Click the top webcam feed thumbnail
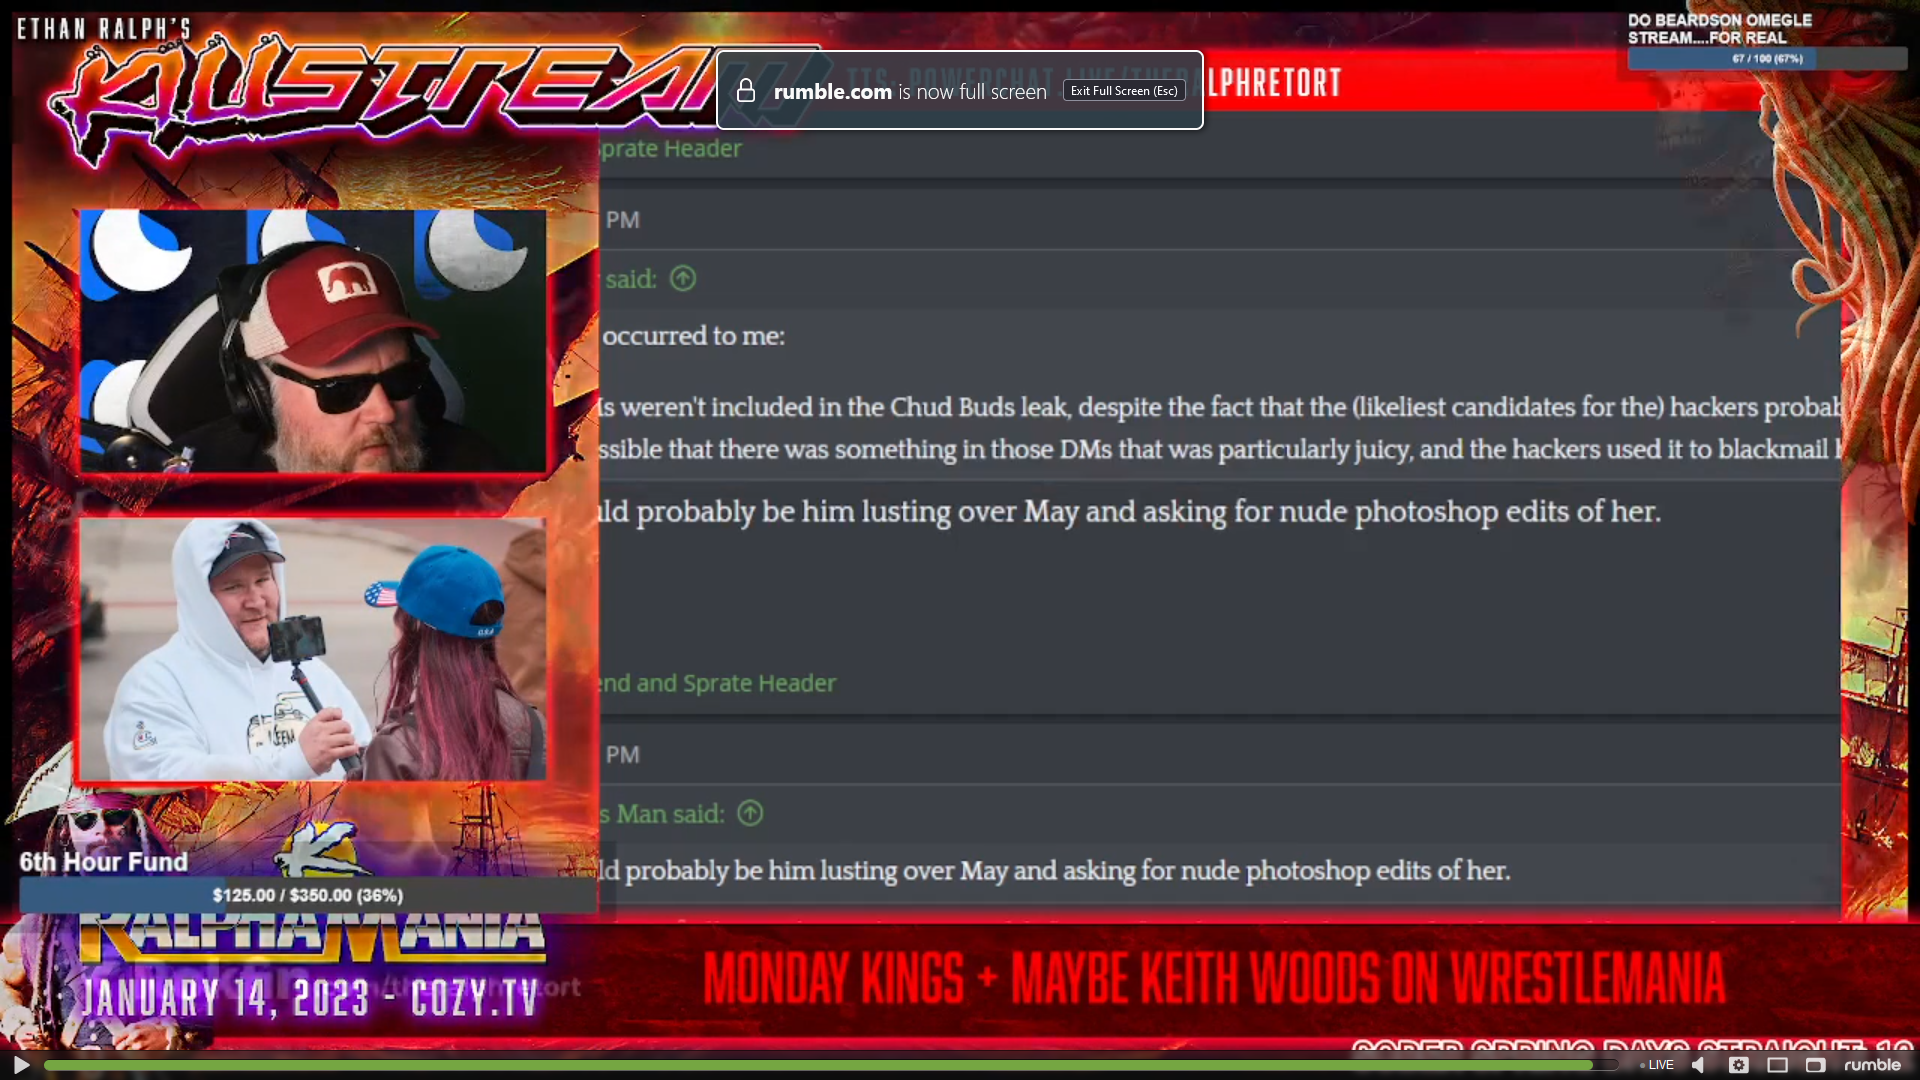Image resolution: width=1920 pixels, height=1080 pixels. point(313,341)
